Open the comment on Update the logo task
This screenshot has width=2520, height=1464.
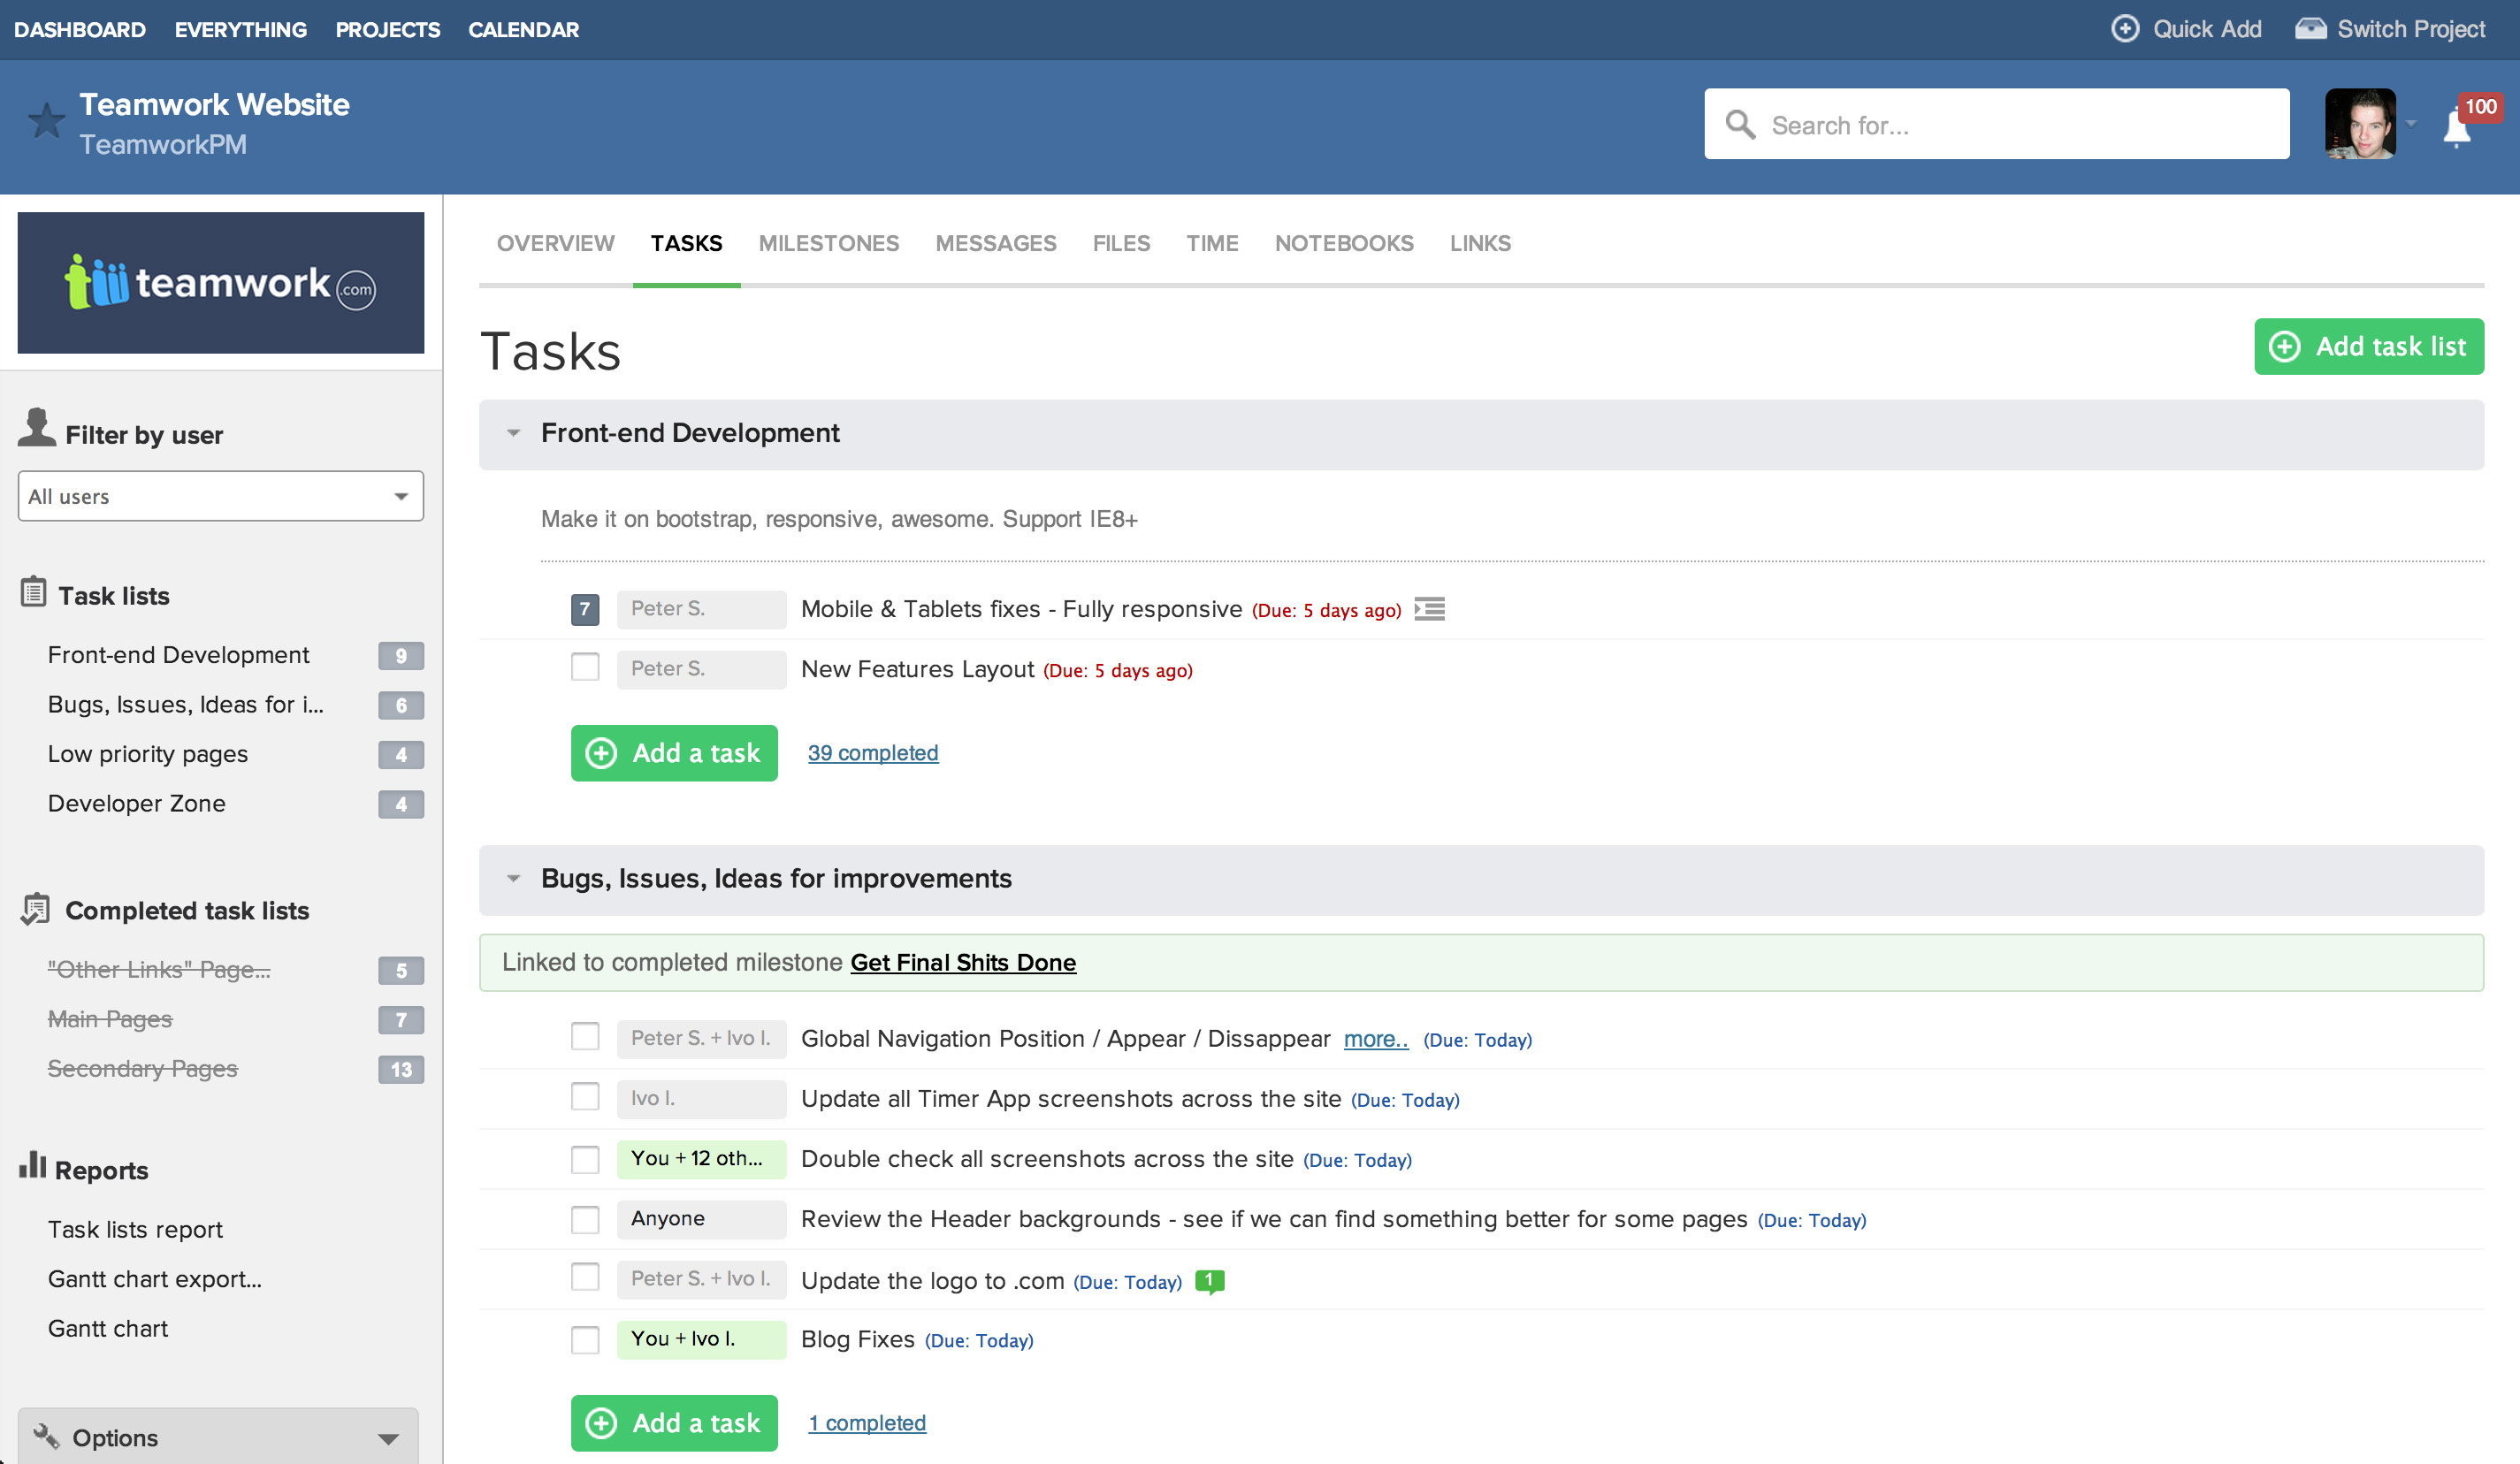1210,1280
